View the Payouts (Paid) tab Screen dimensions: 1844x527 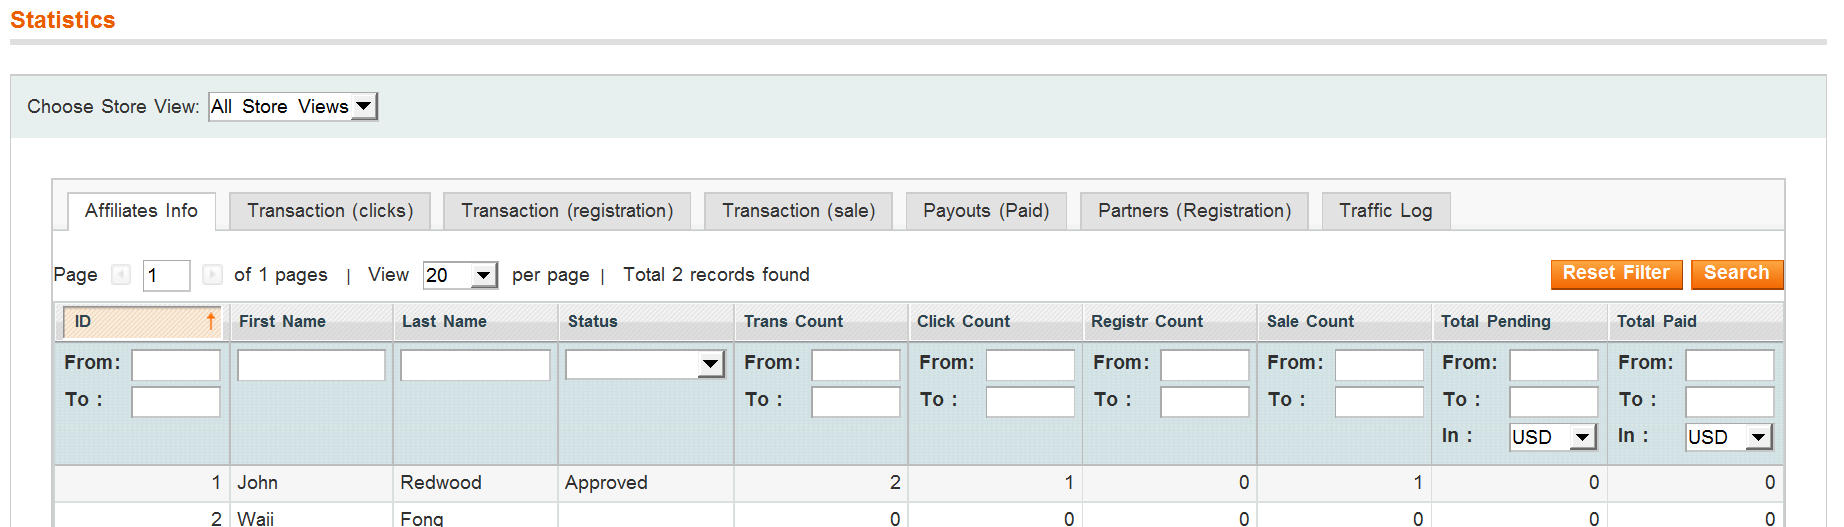click(986, 211)
